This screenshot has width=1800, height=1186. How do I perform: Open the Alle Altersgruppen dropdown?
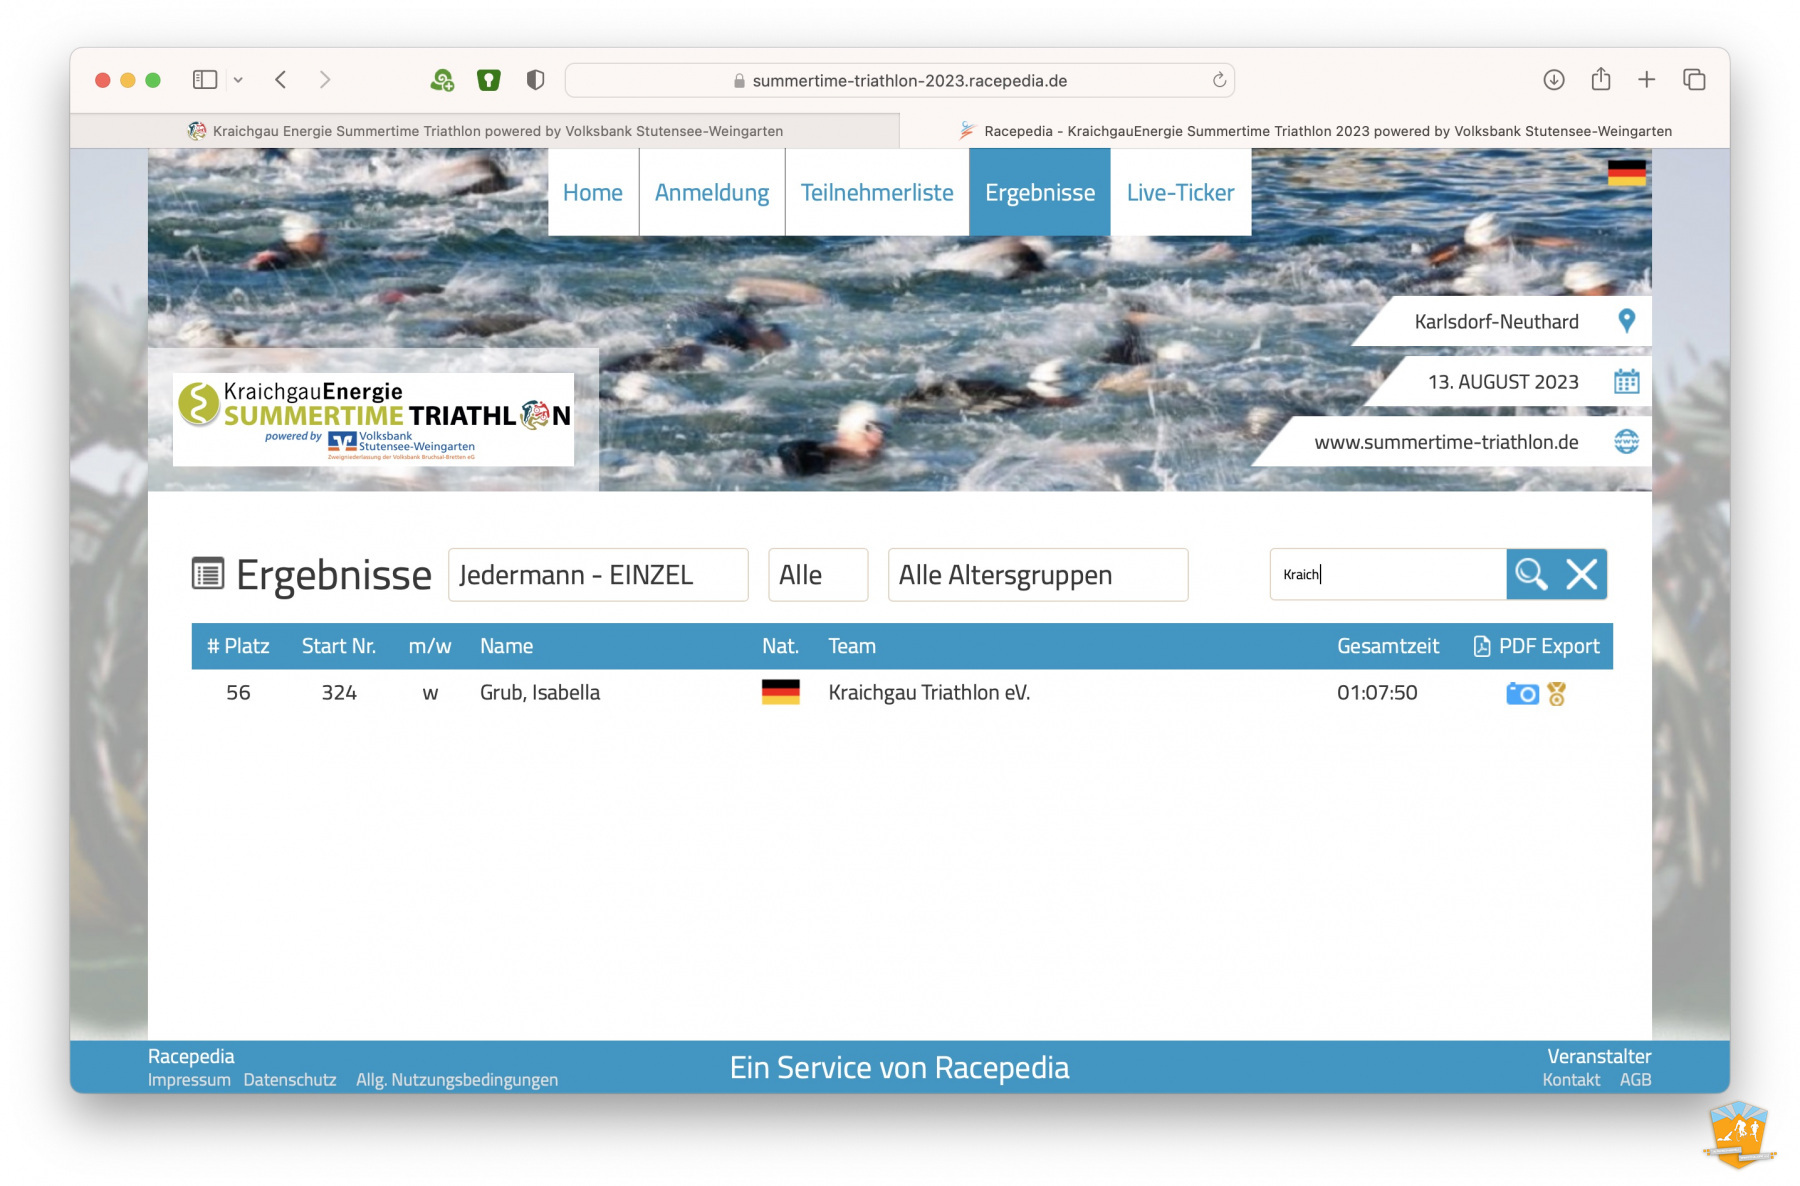[x=1037, y=575]
